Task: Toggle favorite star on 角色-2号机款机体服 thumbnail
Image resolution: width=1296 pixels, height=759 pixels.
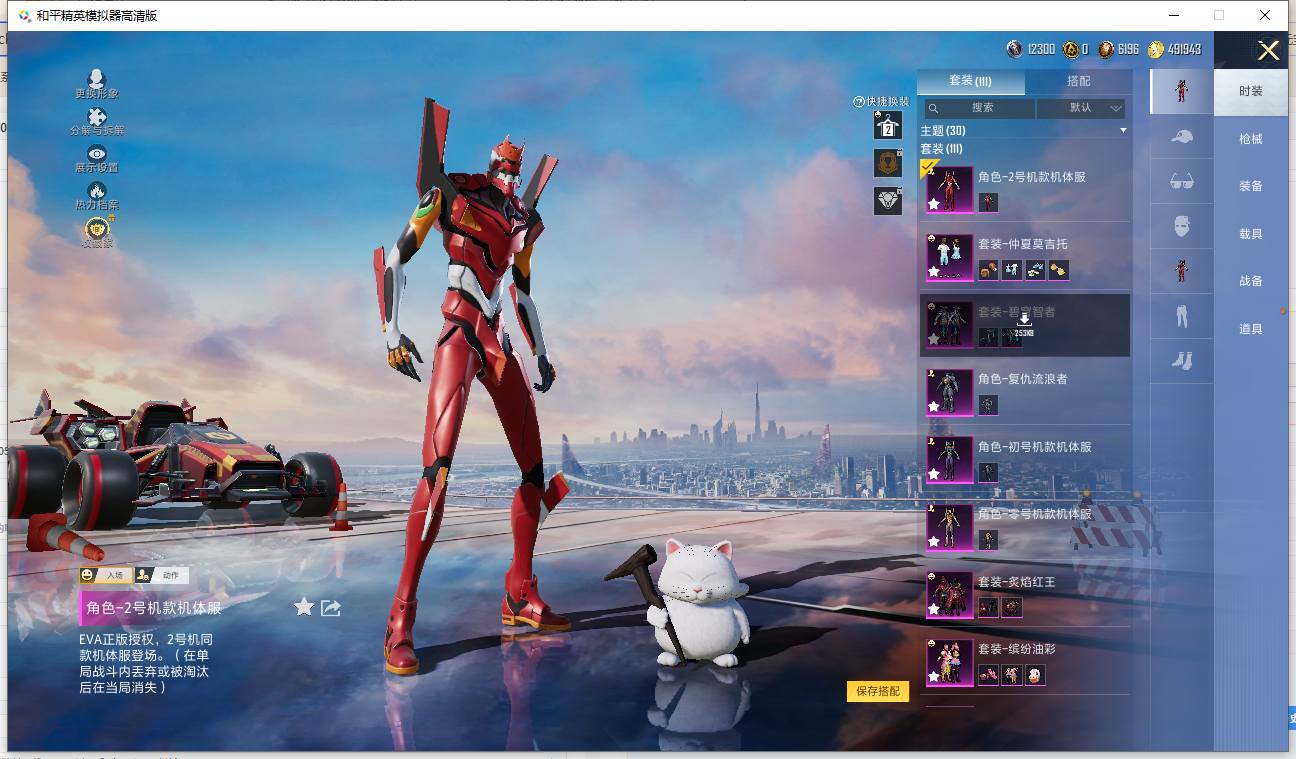Action: (x=934, y=204)
